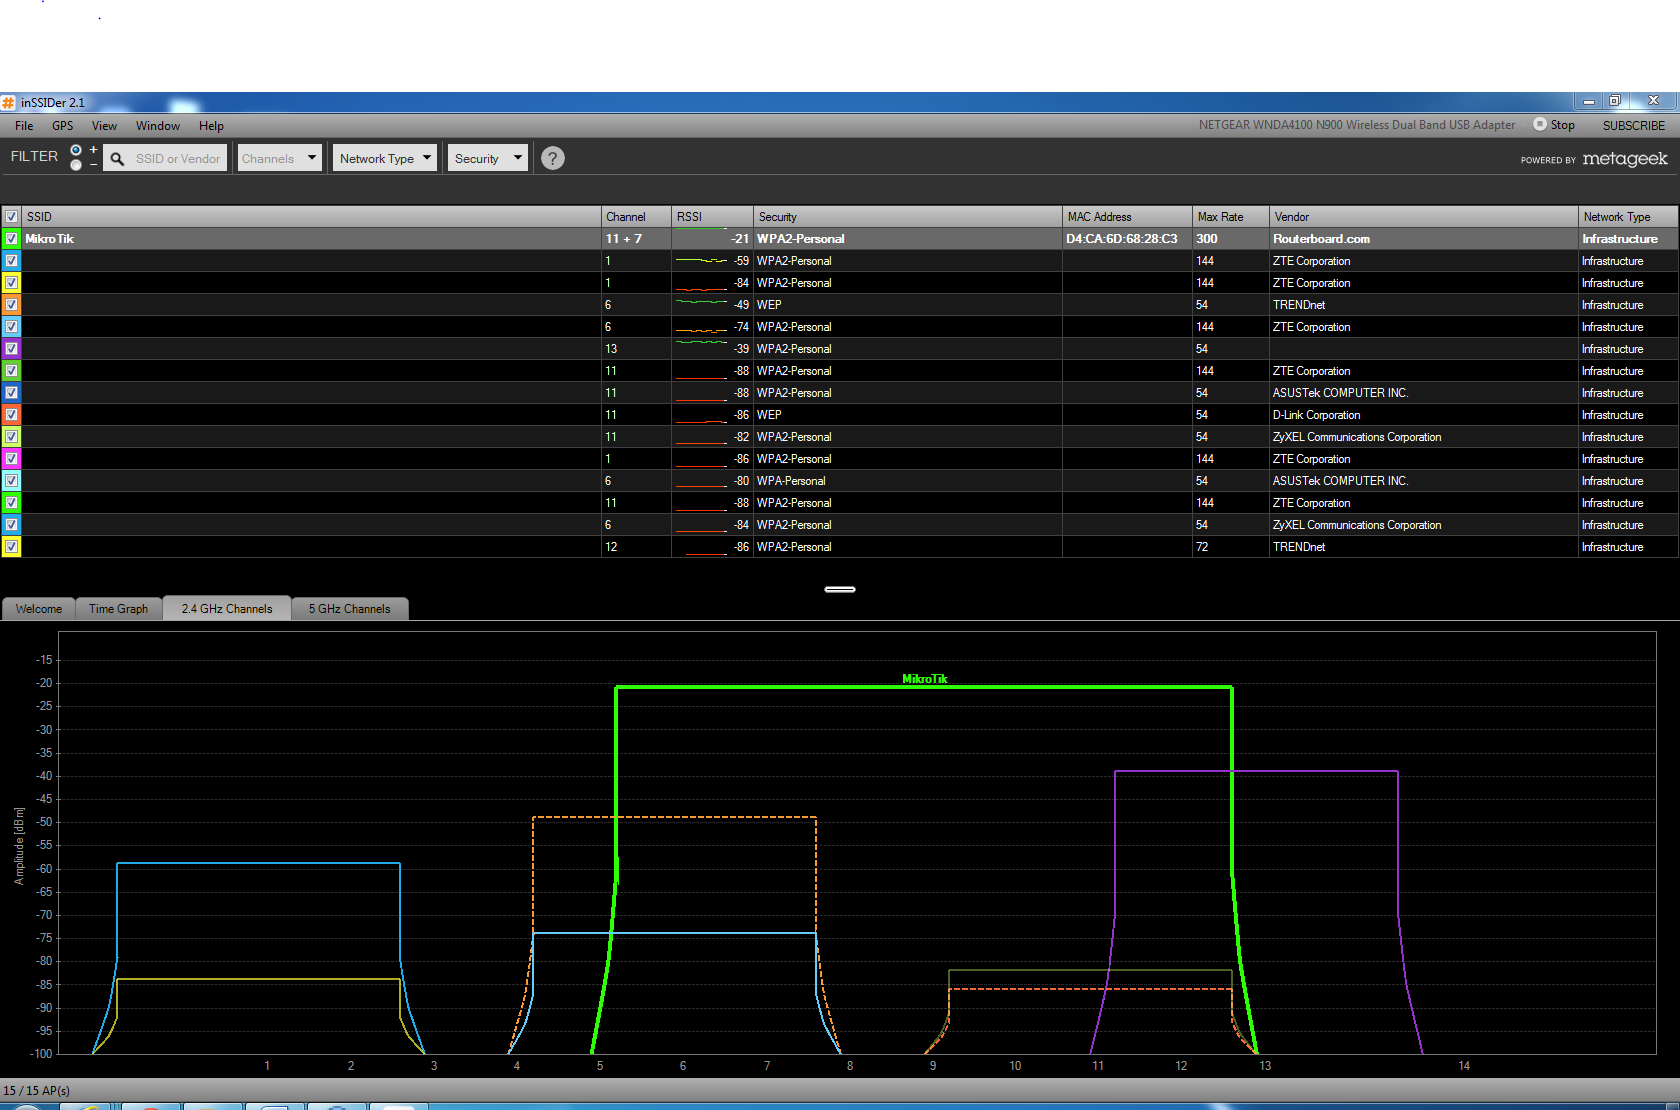
Task: Sort by the MAC Address column header
Action: (x=1127, y=216)
